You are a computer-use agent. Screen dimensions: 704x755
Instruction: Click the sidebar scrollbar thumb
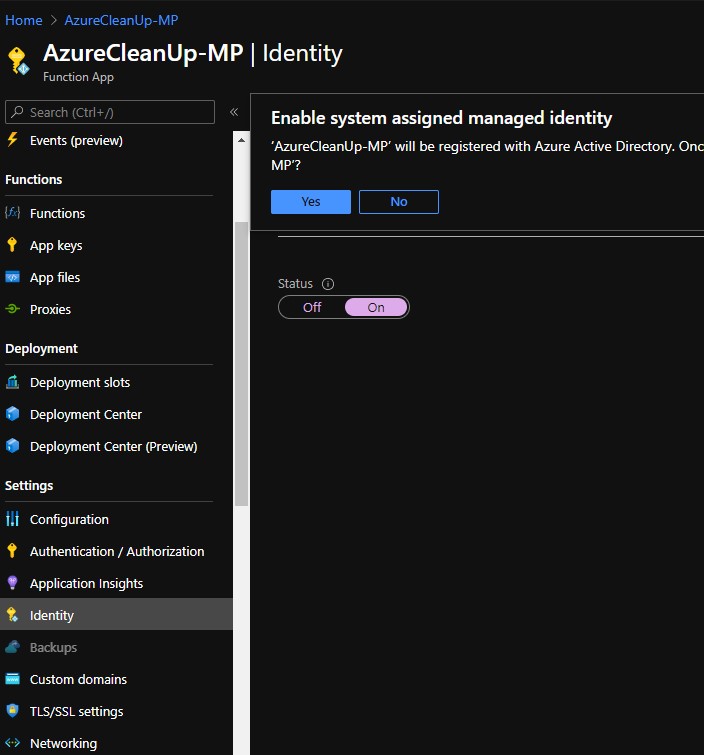[241, 364]
